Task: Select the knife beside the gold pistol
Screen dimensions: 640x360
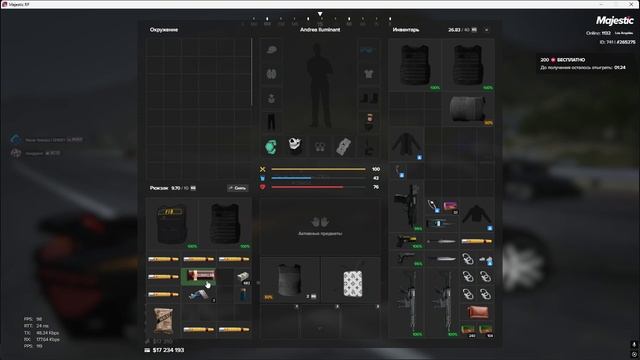Action: coord(442,241)
